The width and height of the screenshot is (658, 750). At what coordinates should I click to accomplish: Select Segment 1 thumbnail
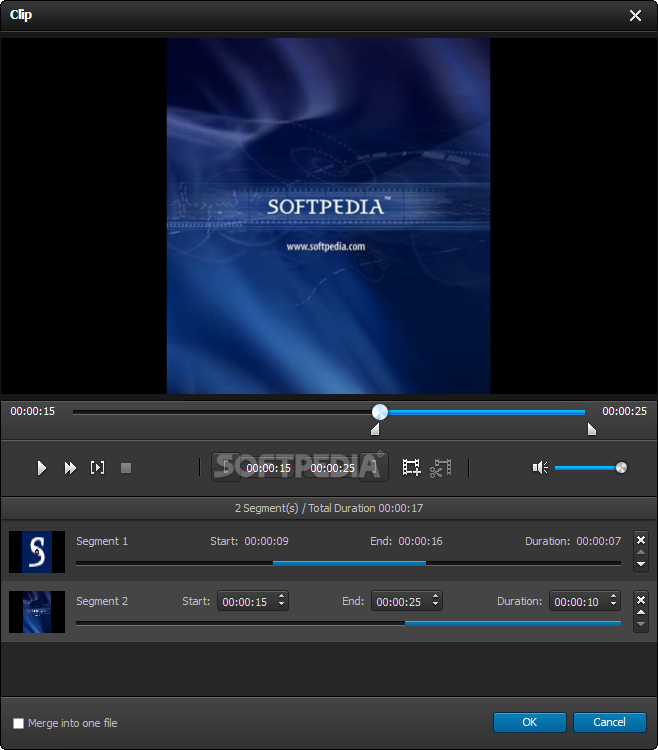pos(37,552)
